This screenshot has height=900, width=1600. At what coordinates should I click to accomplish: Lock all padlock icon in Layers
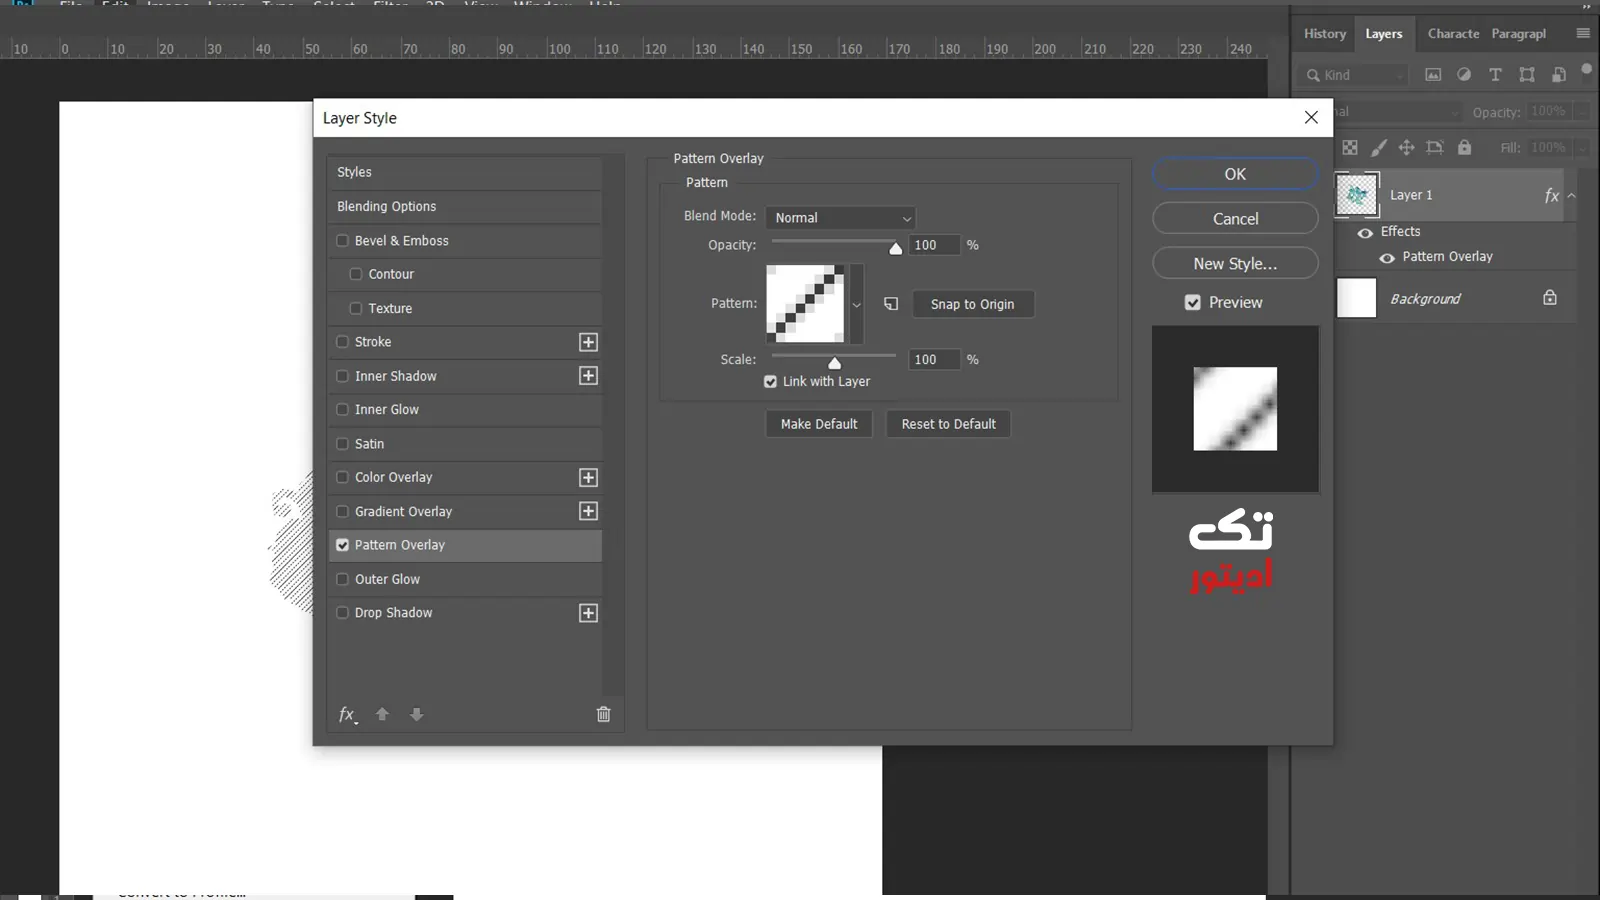(1464, 148)
